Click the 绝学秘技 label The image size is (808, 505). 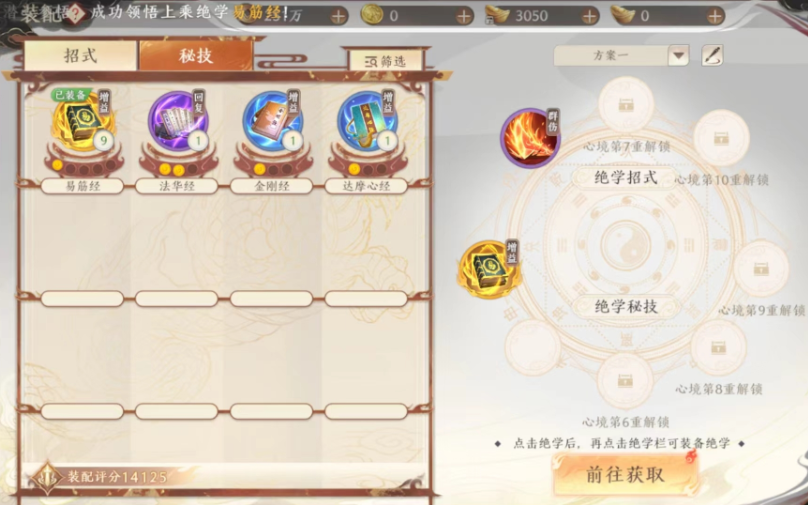626,307
